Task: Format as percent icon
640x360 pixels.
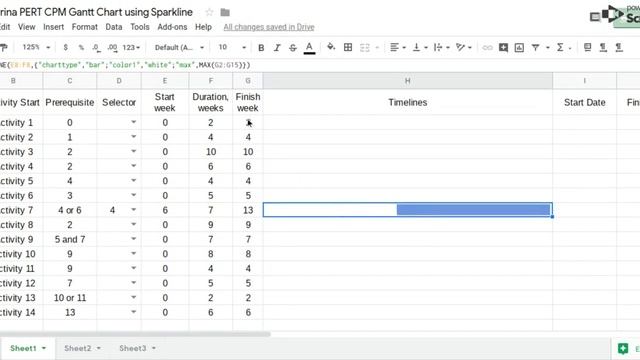Action: coord(81,48)
